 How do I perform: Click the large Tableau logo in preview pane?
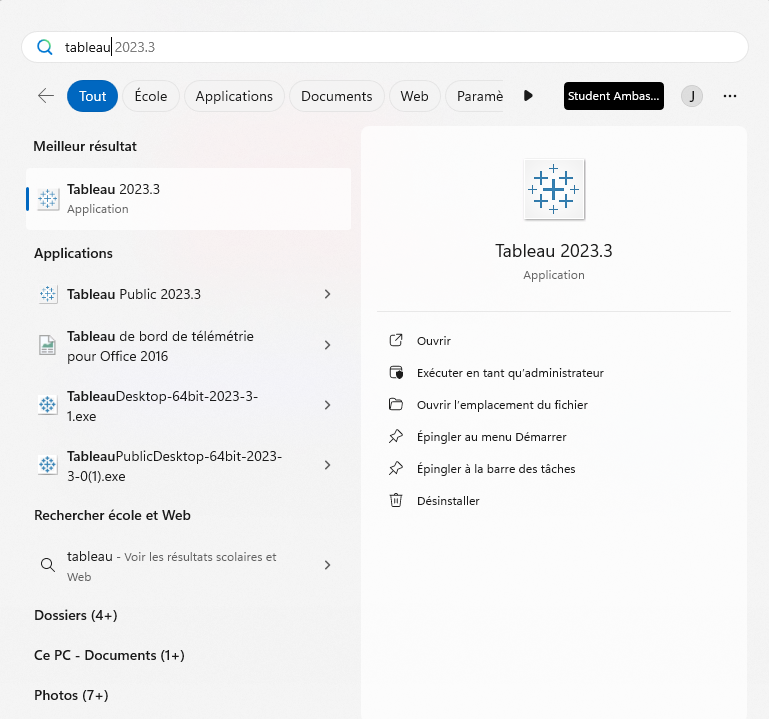tap(554, 189)
